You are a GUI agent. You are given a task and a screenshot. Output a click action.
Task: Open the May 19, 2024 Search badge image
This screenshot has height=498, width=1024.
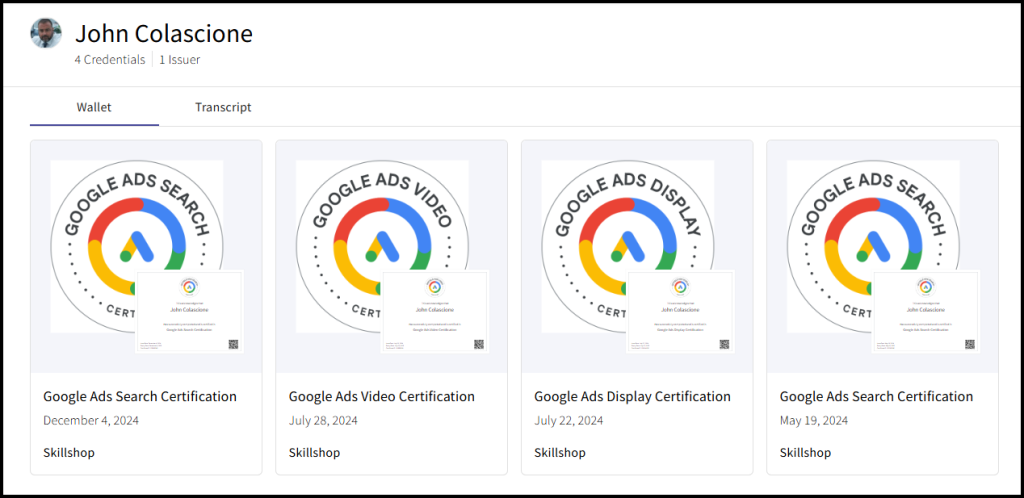pos(873,246)
